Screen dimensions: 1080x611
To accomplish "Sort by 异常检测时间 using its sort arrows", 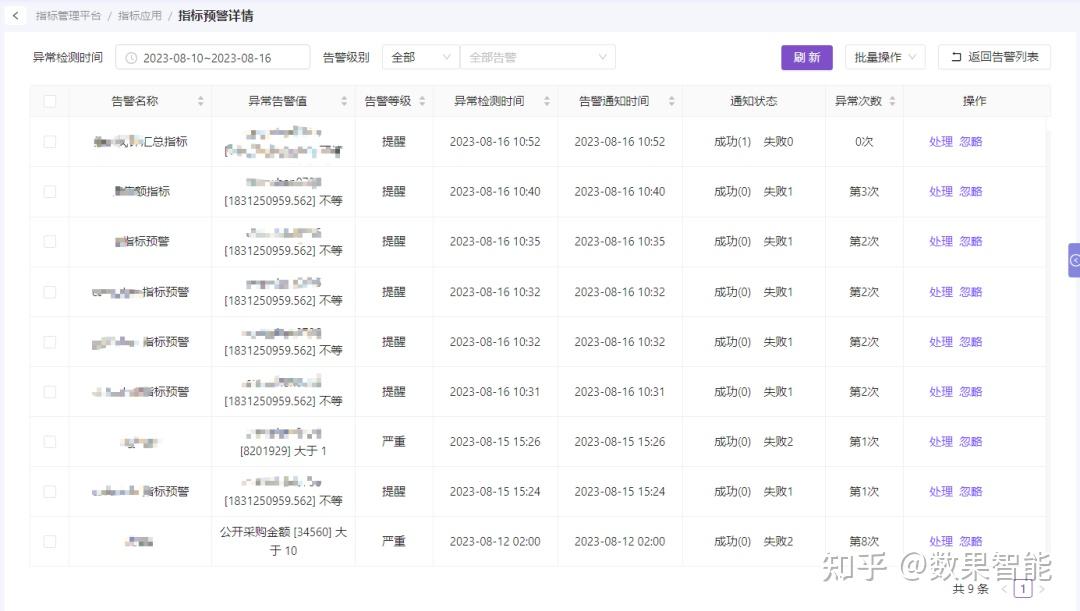I will tap(546, 100).
